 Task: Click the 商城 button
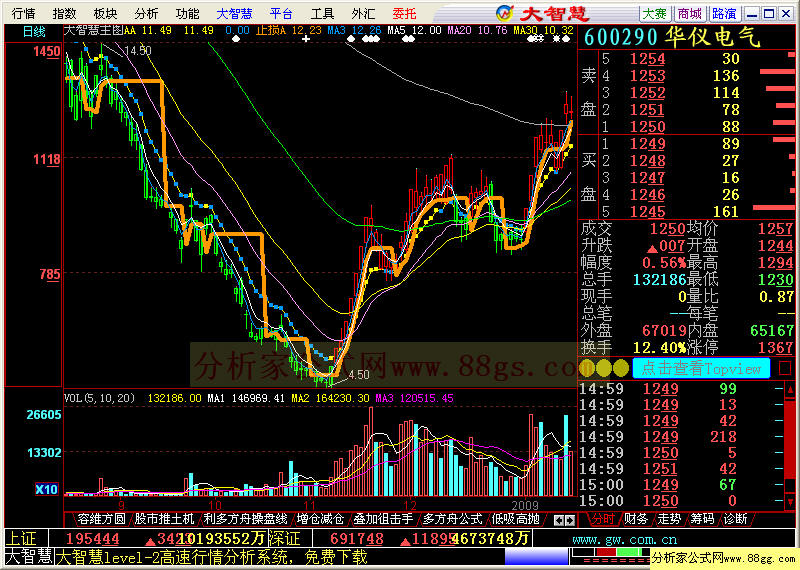click(x=689, y=14)
